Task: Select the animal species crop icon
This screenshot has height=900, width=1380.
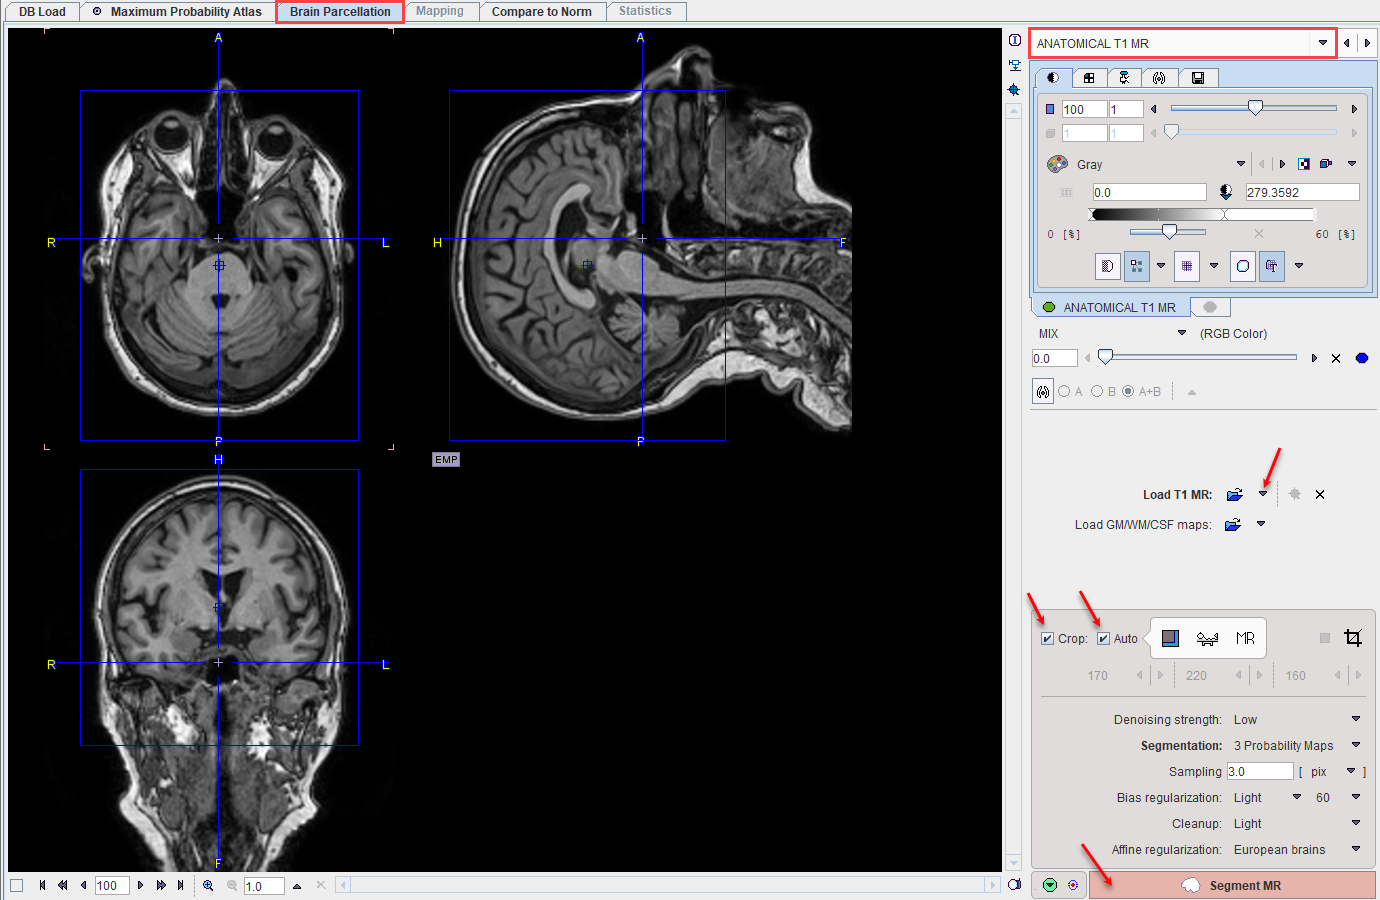Action: [1207, 638]
